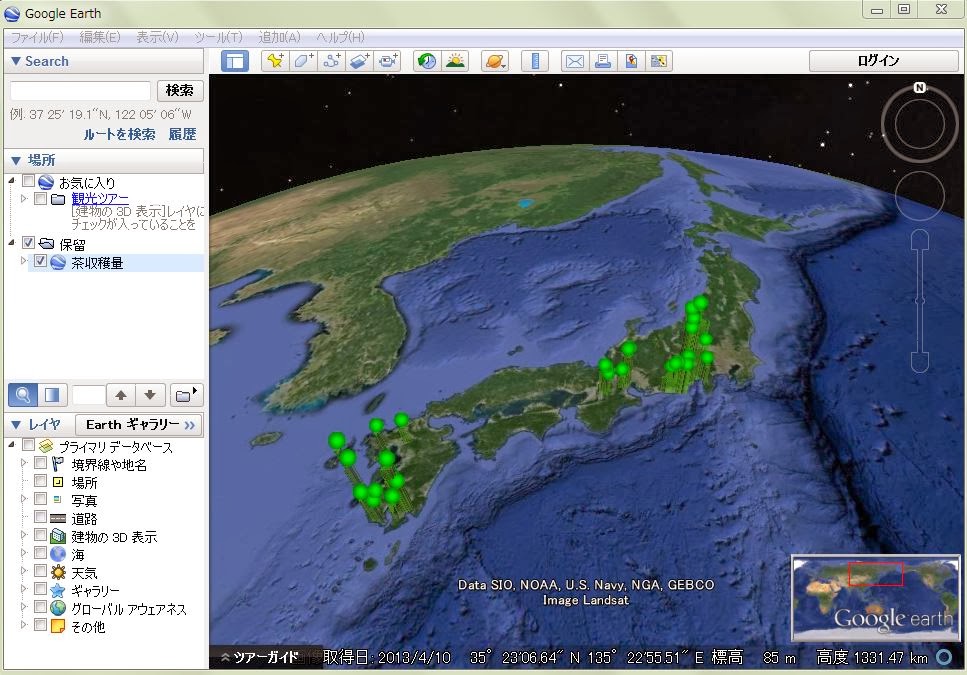Click the zoom slider track

920,300
